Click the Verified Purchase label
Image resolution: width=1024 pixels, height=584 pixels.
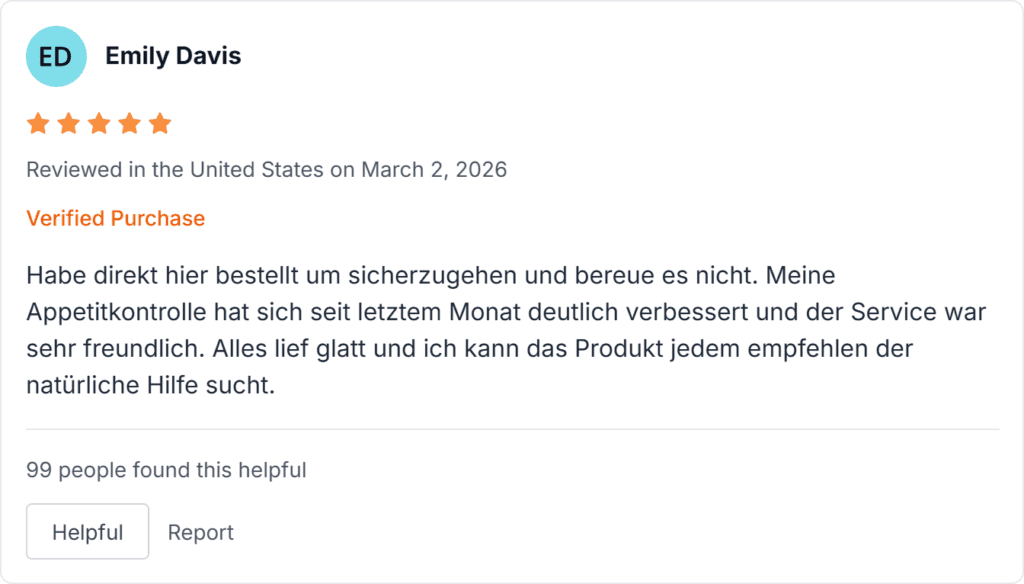coord(115,218)
